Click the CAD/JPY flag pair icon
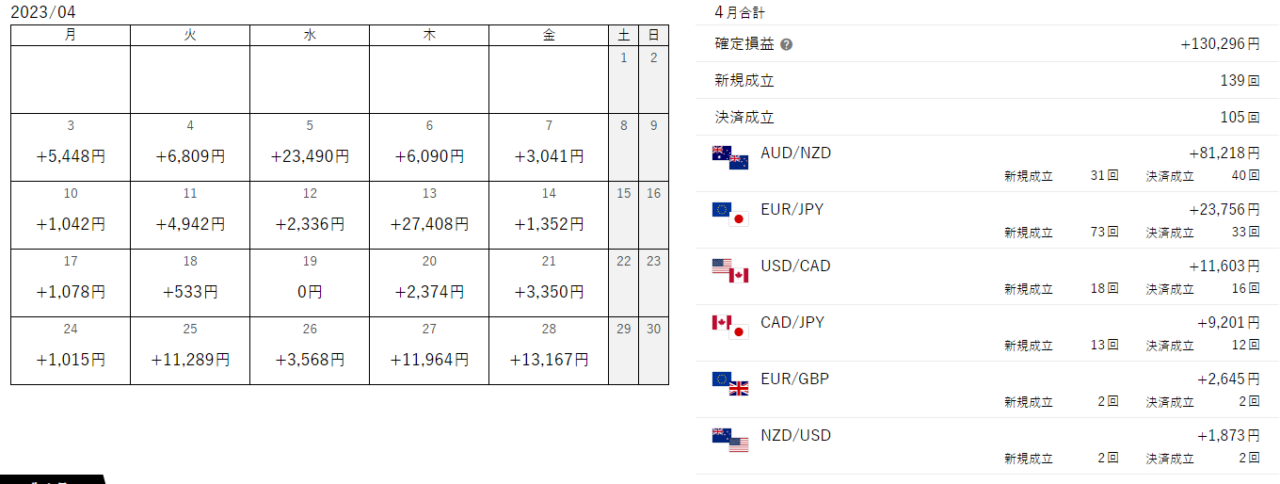The height and width of the screenshot is (484, 1280). point(729,327)
